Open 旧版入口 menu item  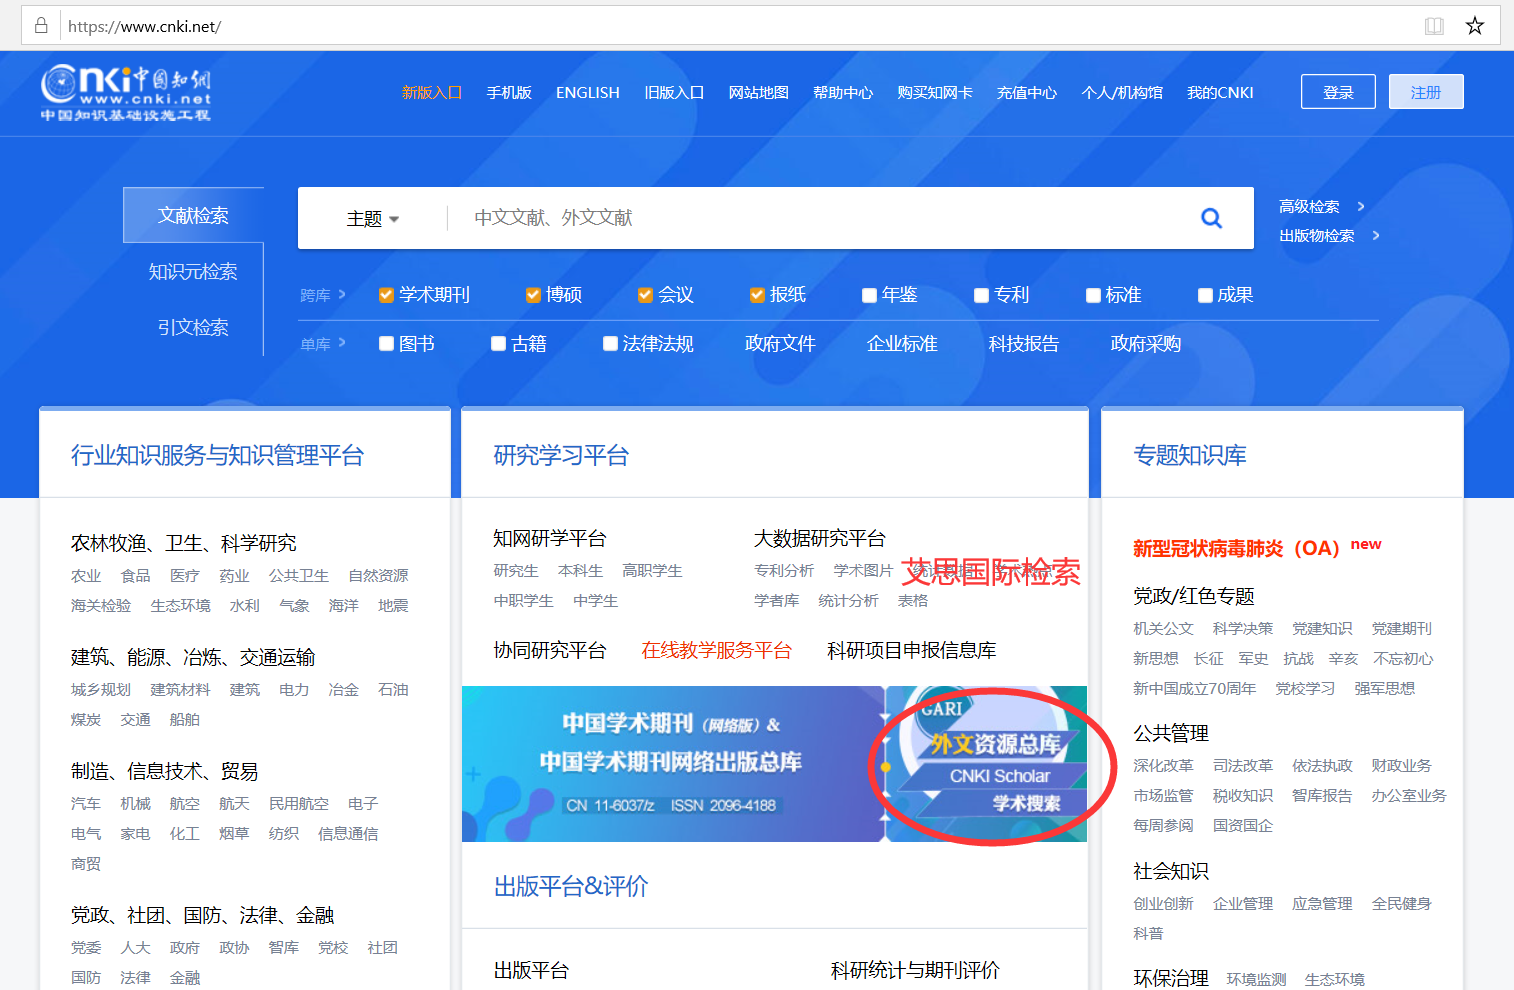[x=674, y=92]
